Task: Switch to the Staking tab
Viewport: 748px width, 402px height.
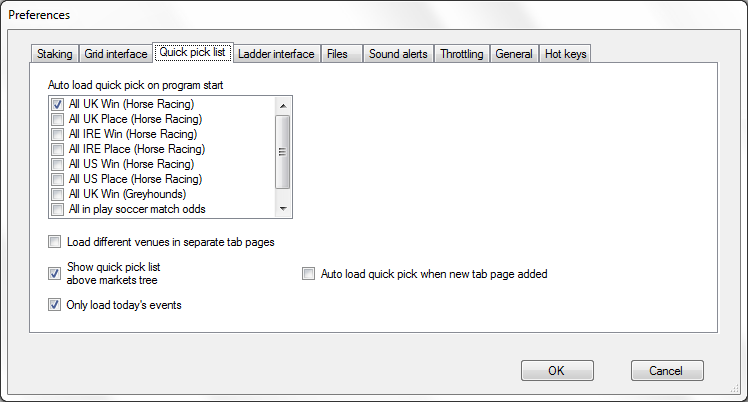Action: coord(54,54)
